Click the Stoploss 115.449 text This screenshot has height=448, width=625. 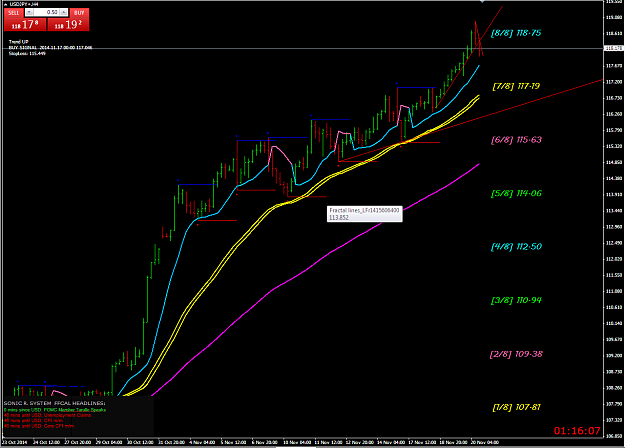pos(27,53)
